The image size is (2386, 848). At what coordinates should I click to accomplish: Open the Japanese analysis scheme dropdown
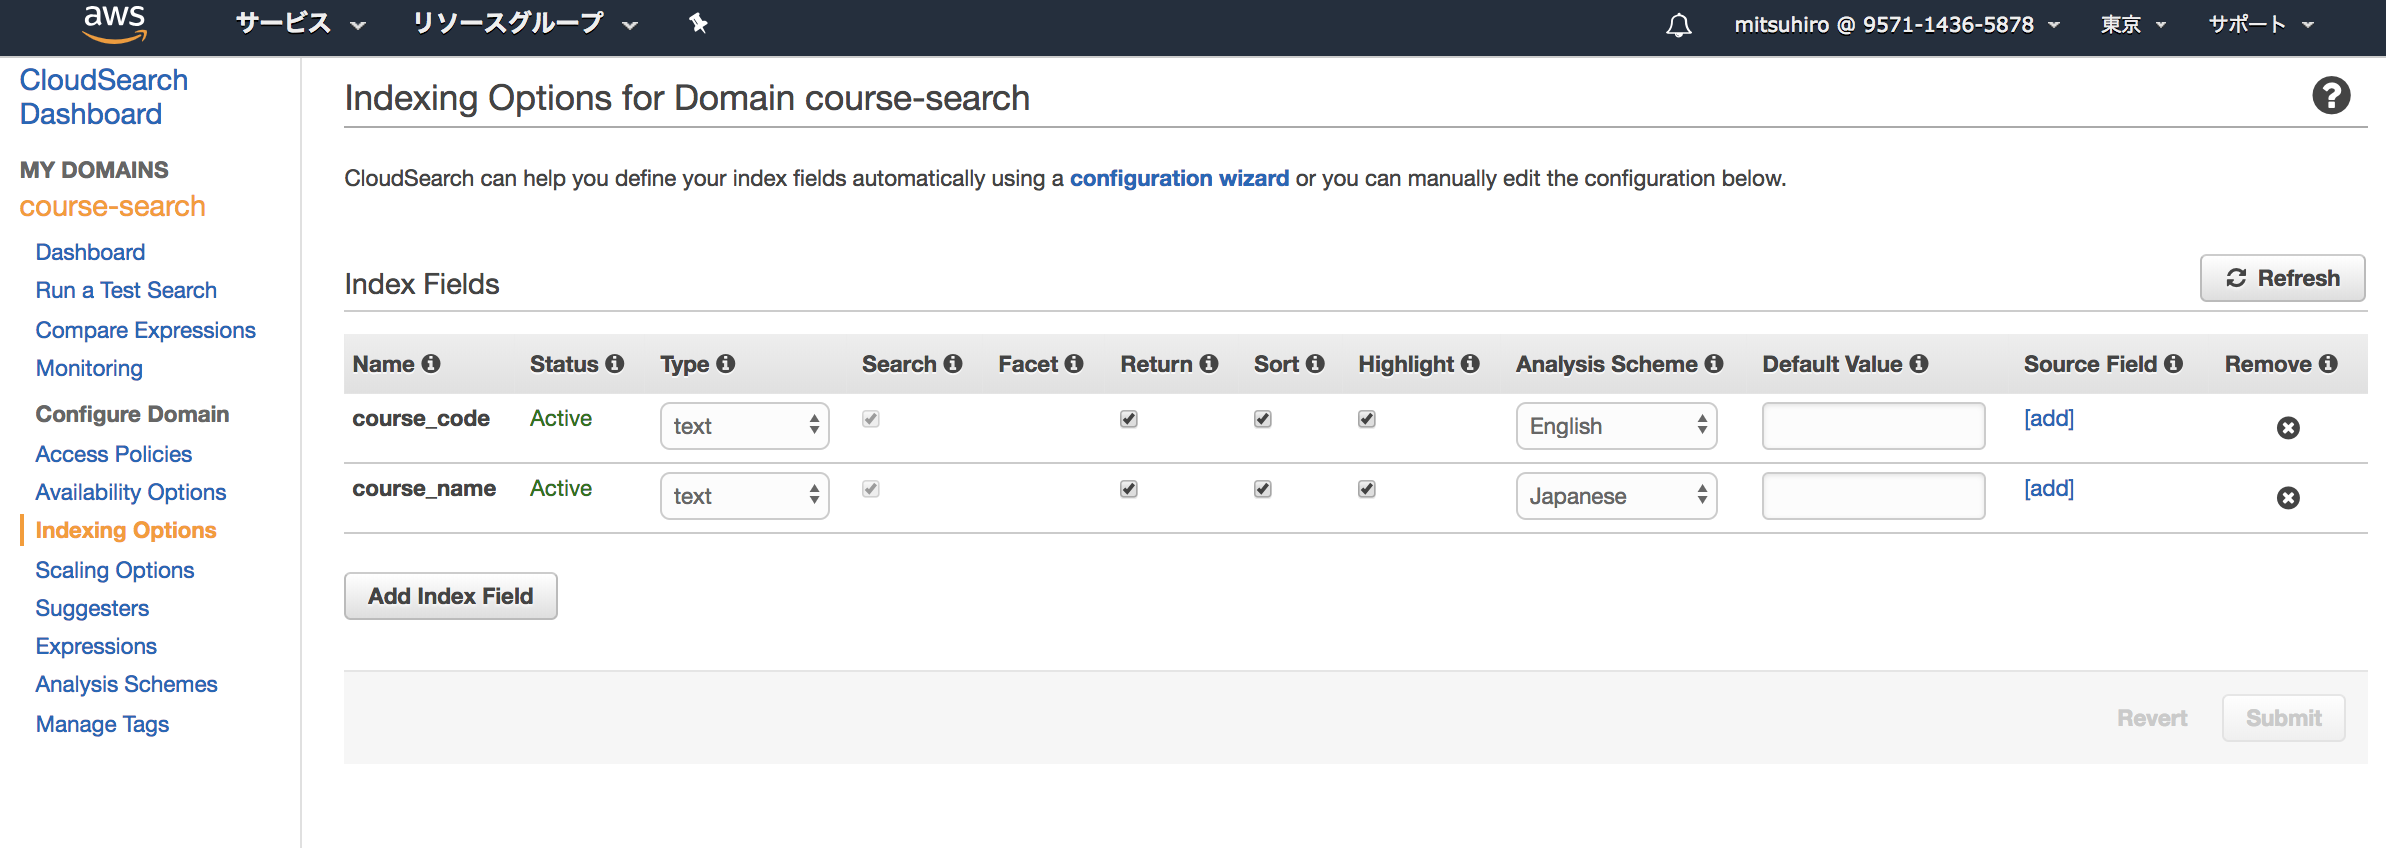click(1617, 496)
